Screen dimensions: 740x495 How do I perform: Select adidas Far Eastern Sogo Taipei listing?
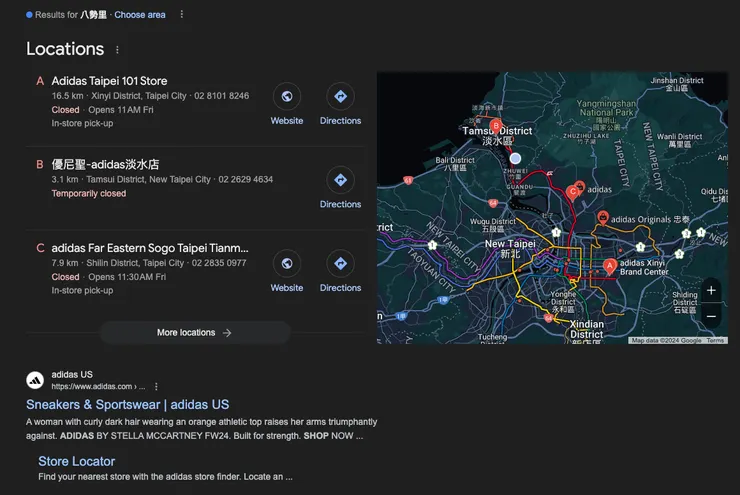(150, 248)
